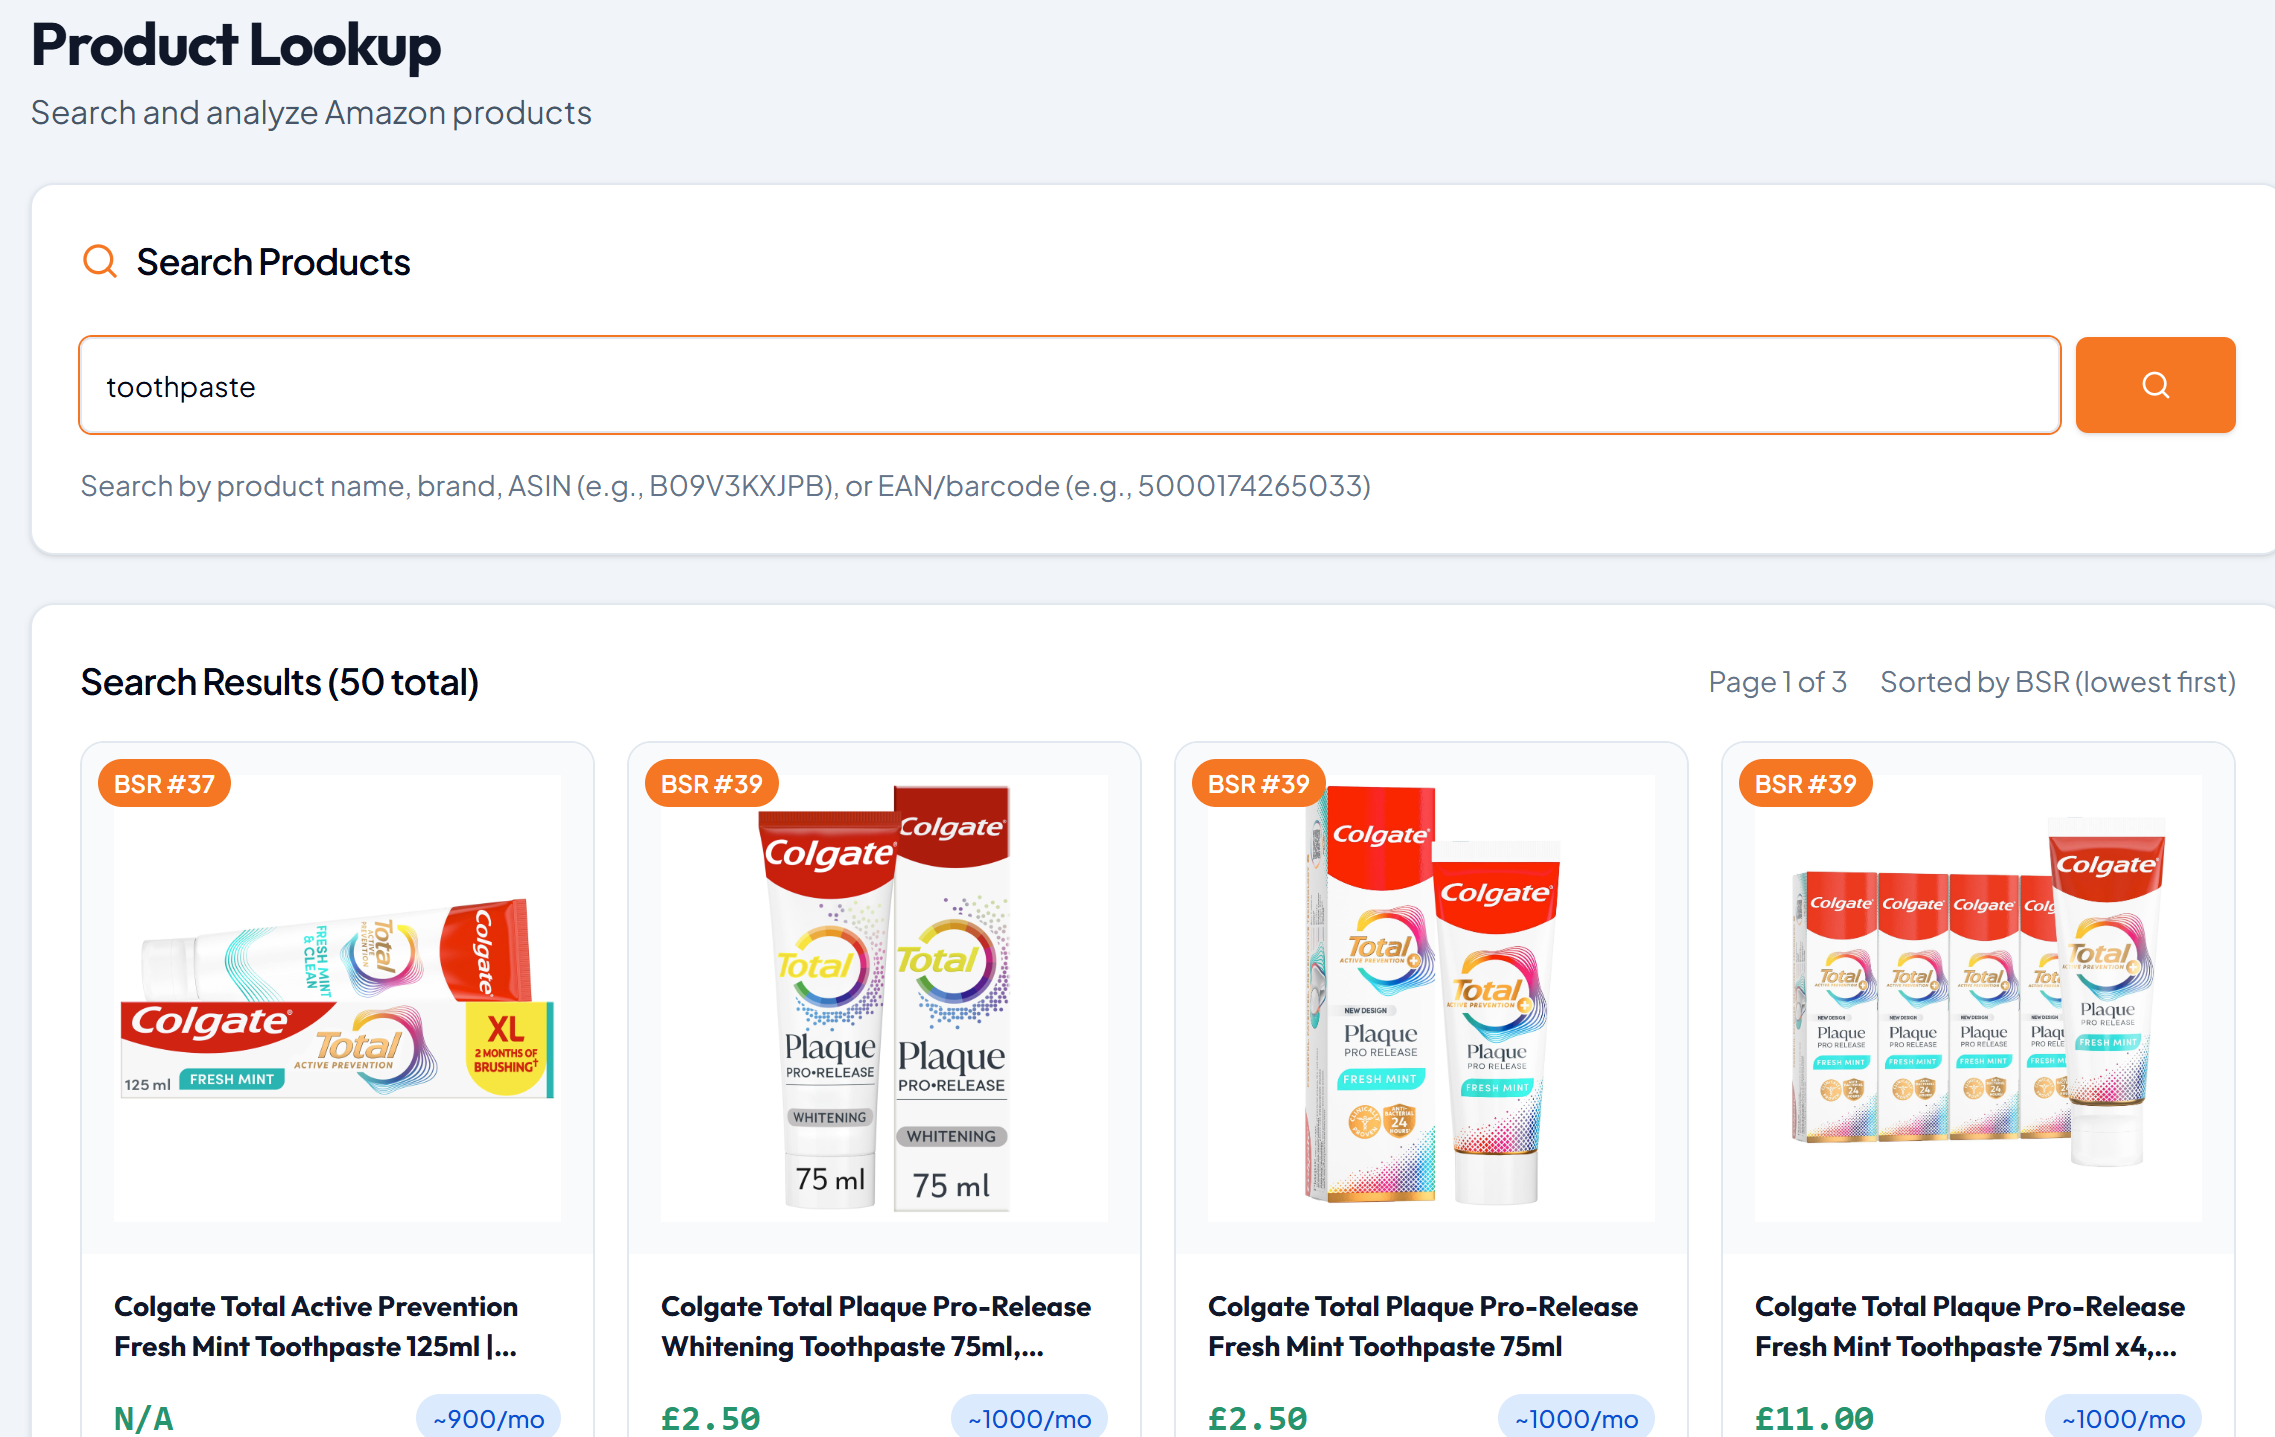
Task: Focus the toothpaste search input field
Action: pos(1069,385)
